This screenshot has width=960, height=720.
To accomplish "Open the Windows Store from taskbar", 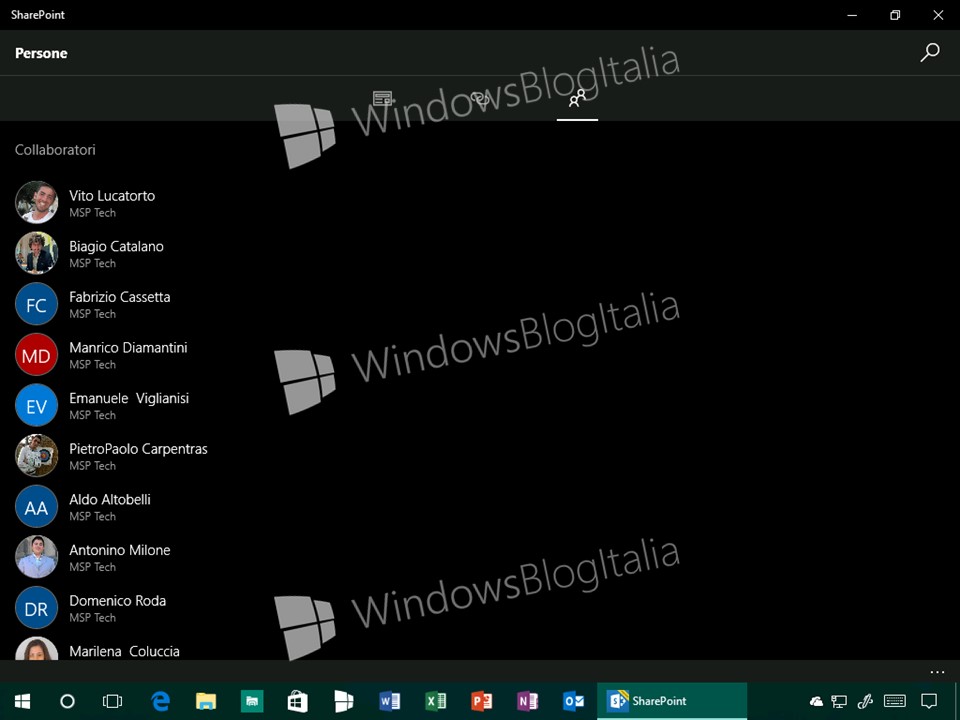I will 298,701.
